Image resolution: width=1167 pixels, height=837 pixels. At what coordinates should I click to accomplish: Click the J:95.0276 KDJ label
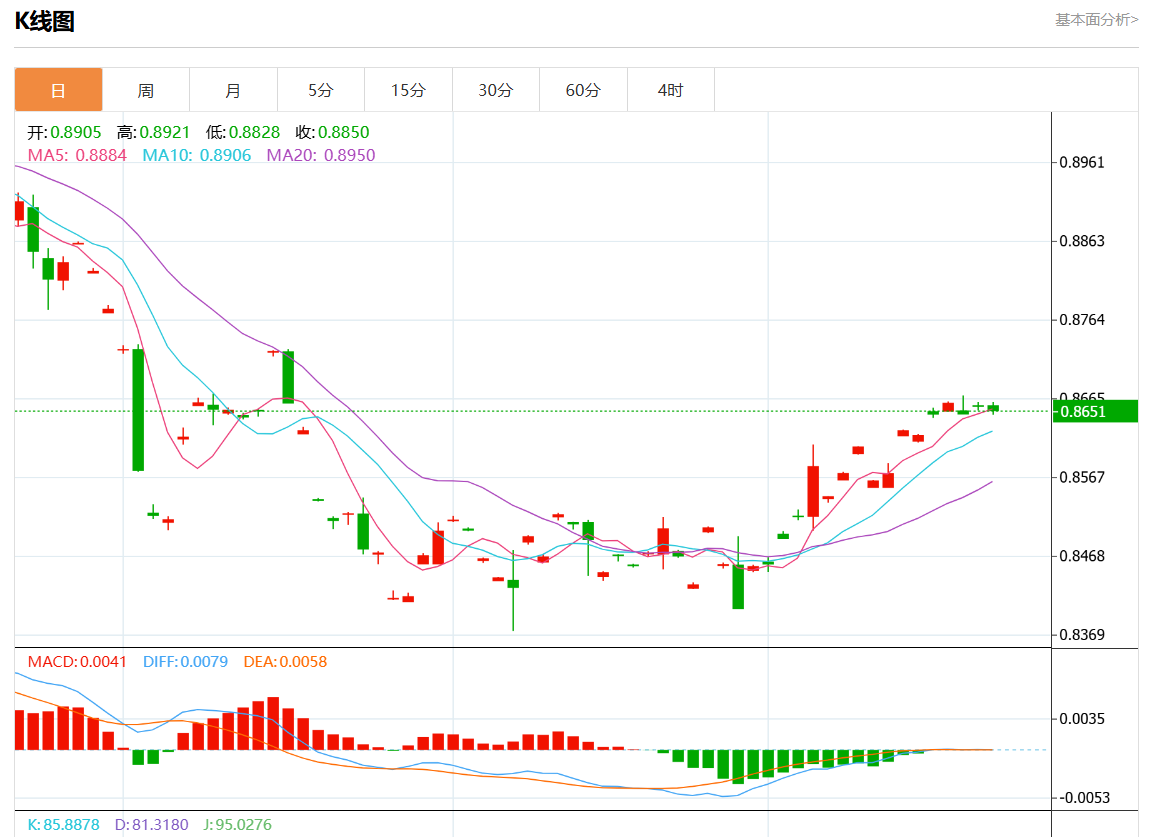pos(237,825)
